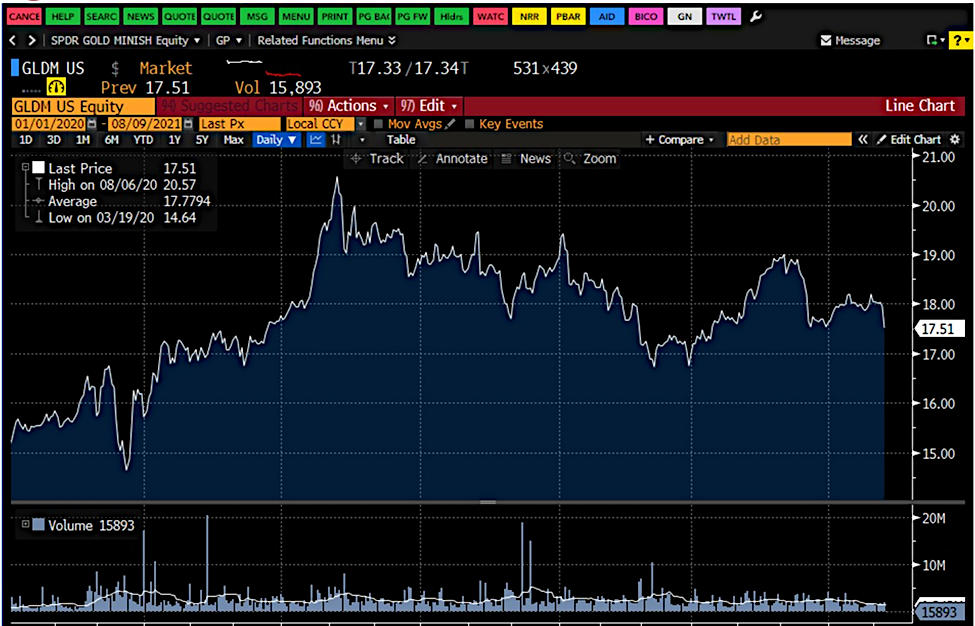Click the yellow gauge icon under ticker
The image size is (975, 626).
coord(57,86)
